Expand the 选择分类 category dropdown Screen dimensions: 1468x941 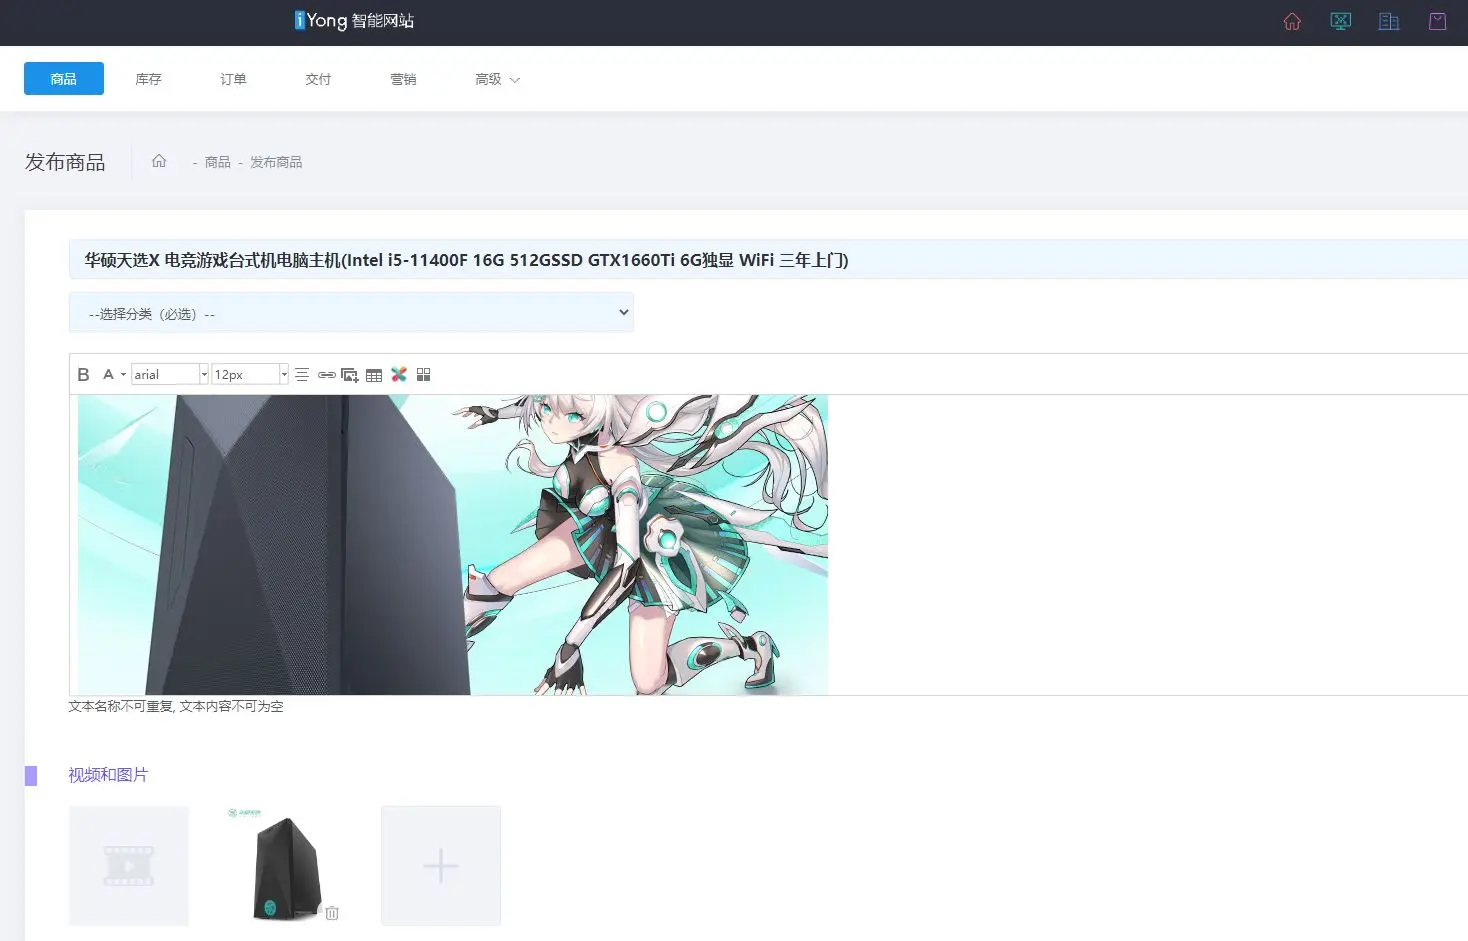click(x=351, y=313)
